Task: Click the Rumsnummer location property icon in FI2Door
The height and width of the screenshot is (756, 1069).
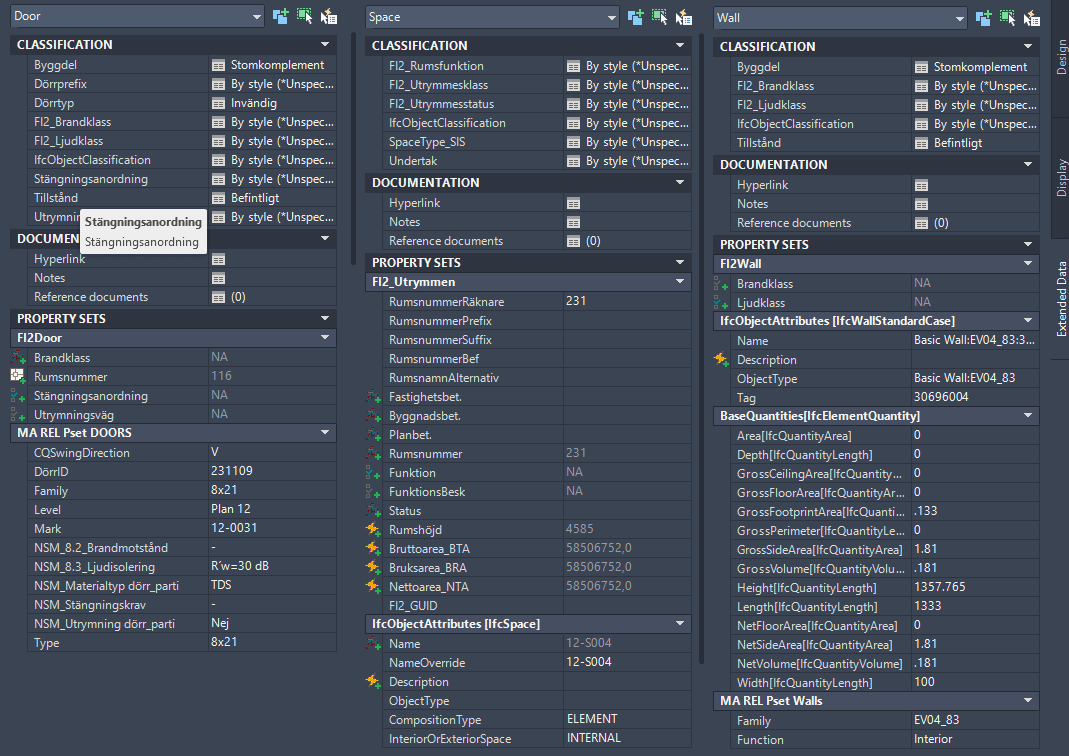Action: [18, 376]
